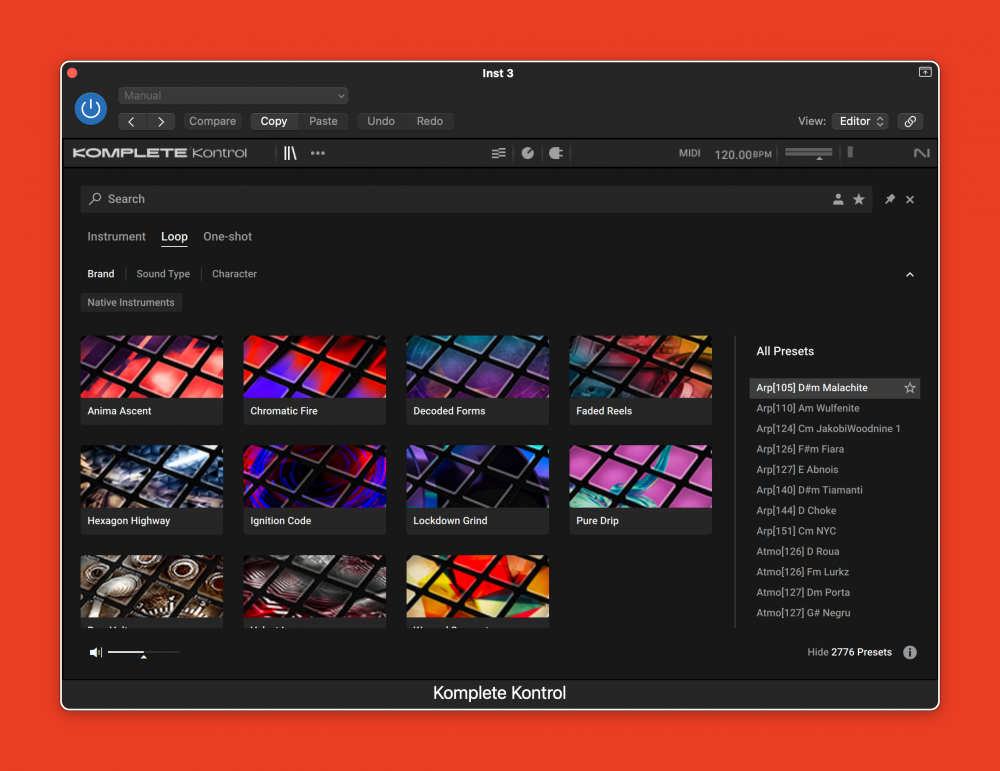Select preset Arp[105] D#m Malachite
The image size is (1000, 771).
pyautogui.click(x=834, y=388)
